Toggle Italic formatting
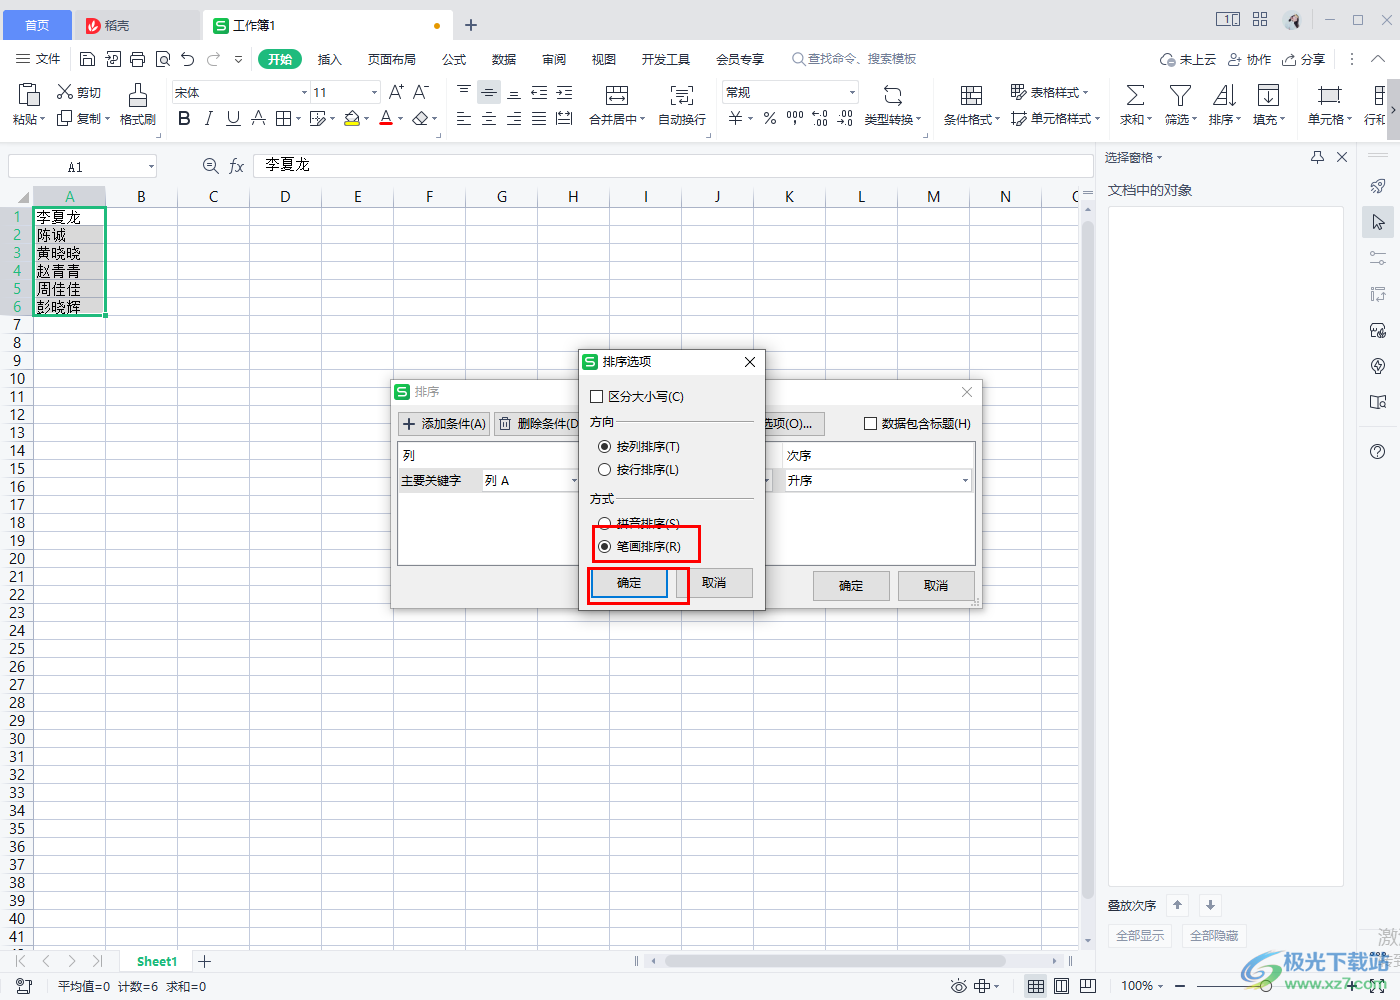This screenshot has height=1000, width=1400. click(x=208, y=119)
